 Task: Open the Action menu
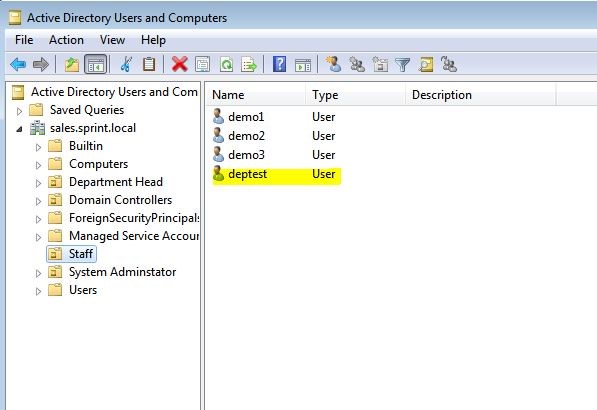66,40
